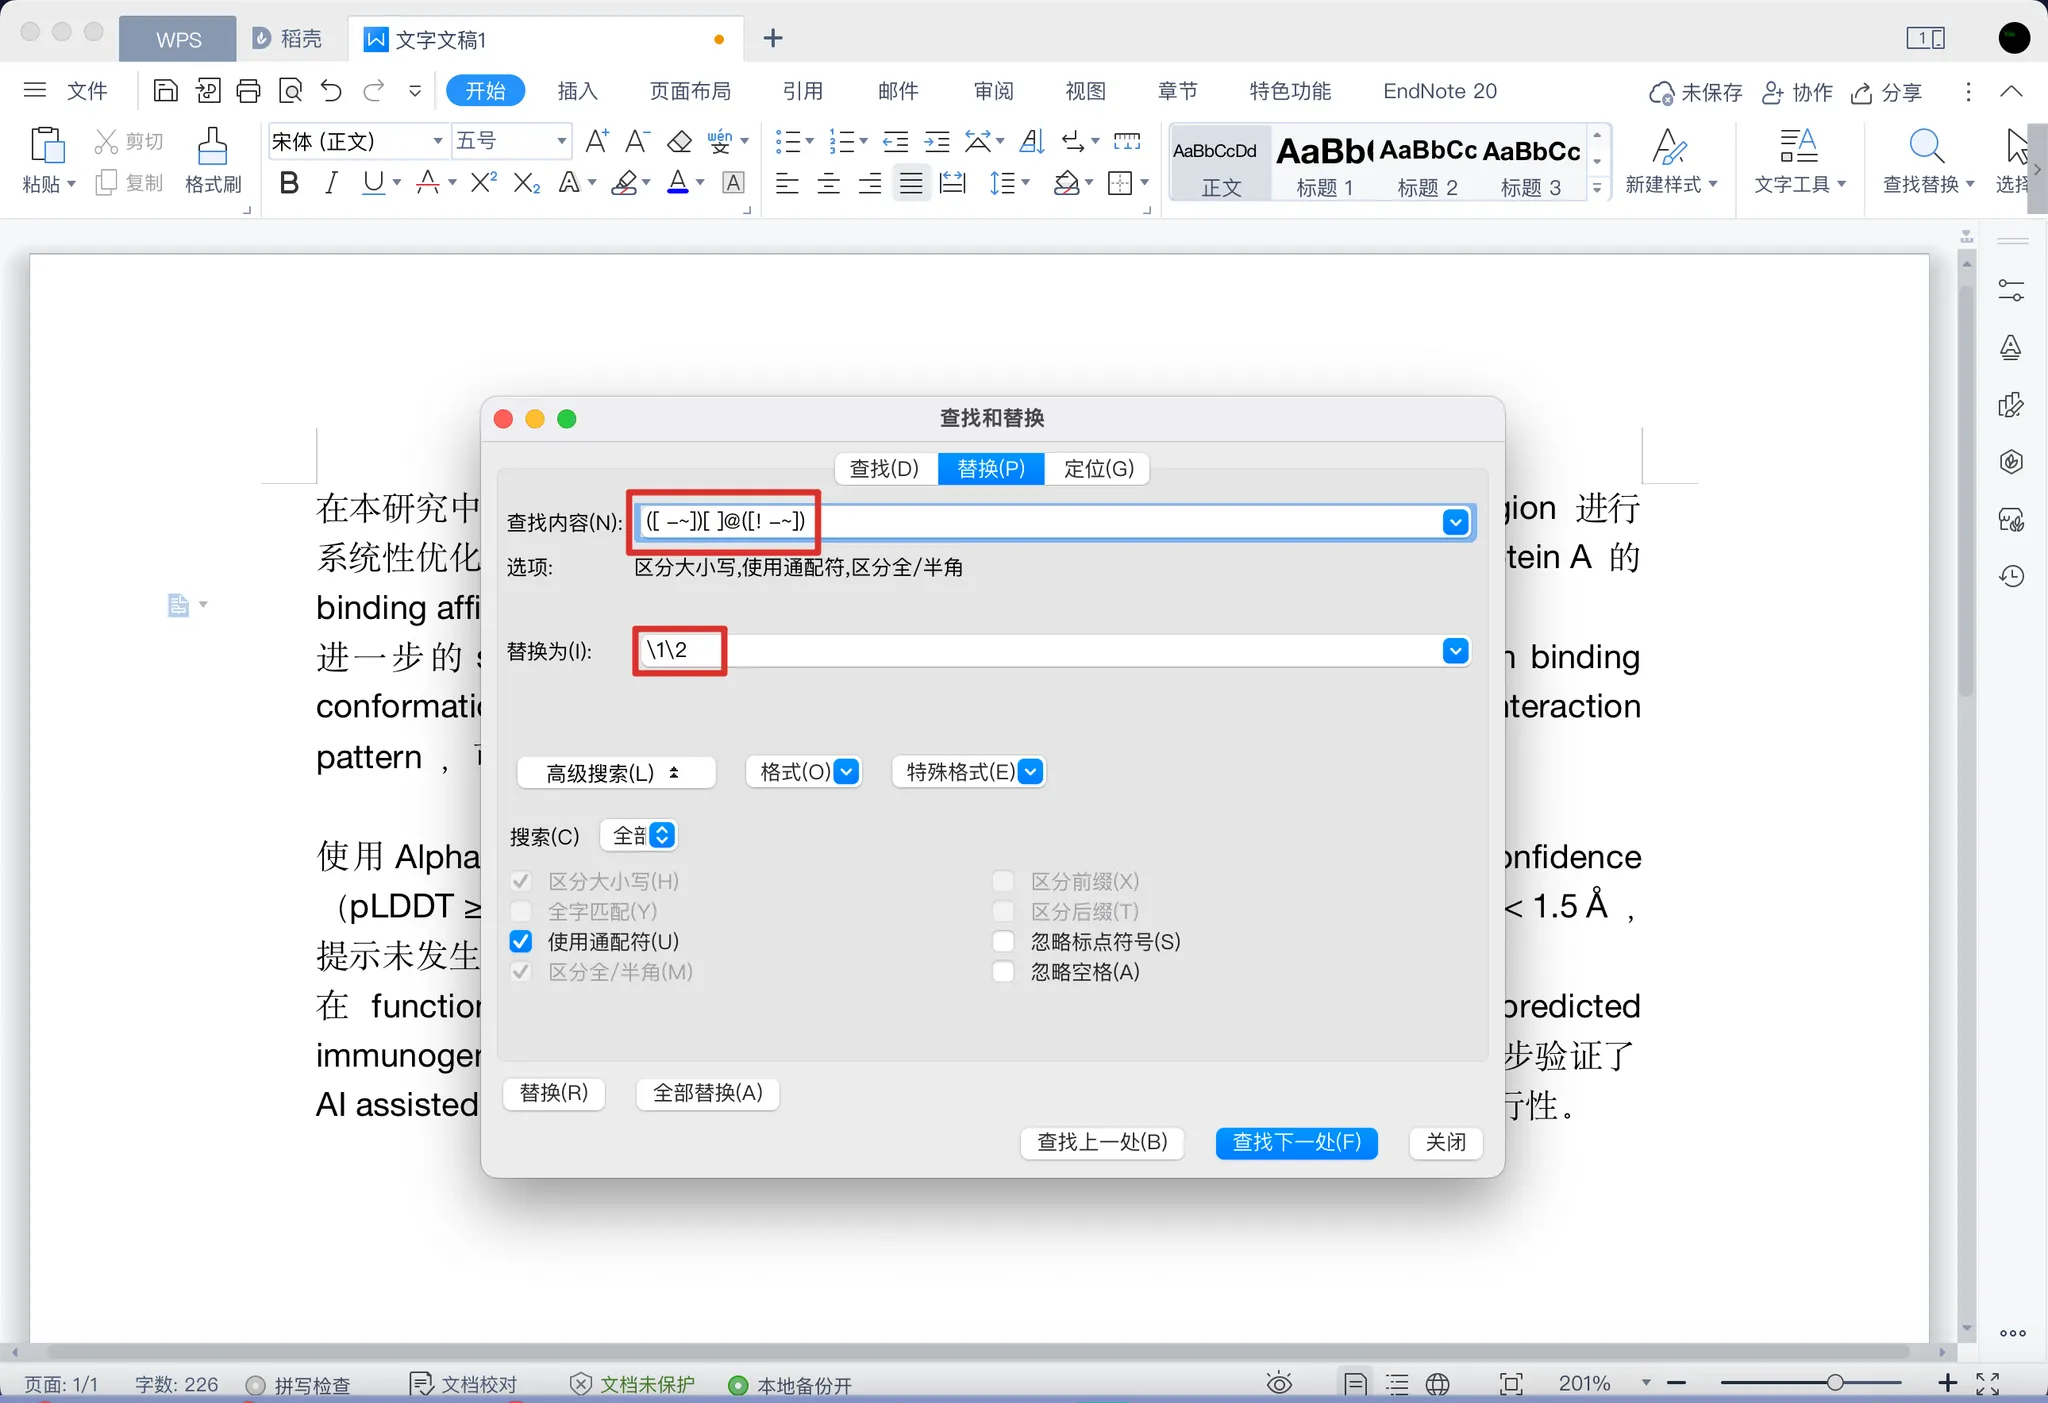Click the 全部替换(A) button

(x=707, y=1093)
